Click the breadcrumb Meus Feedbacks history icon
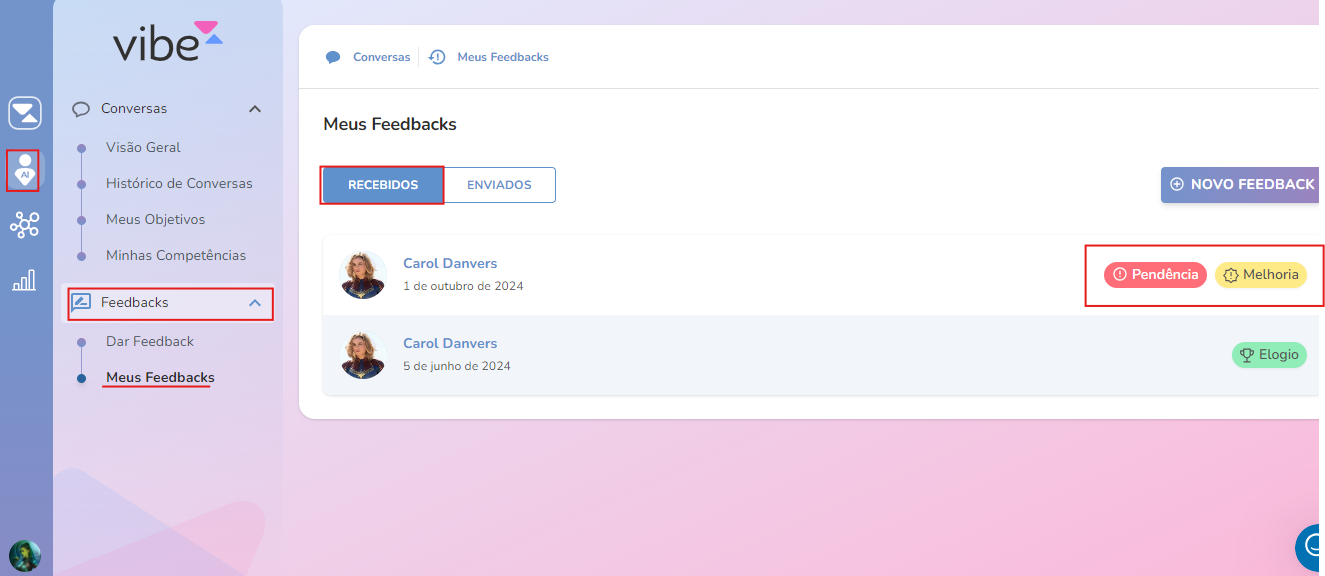Viewport: 1325px width, 576px height. click(x=437, y=57)
